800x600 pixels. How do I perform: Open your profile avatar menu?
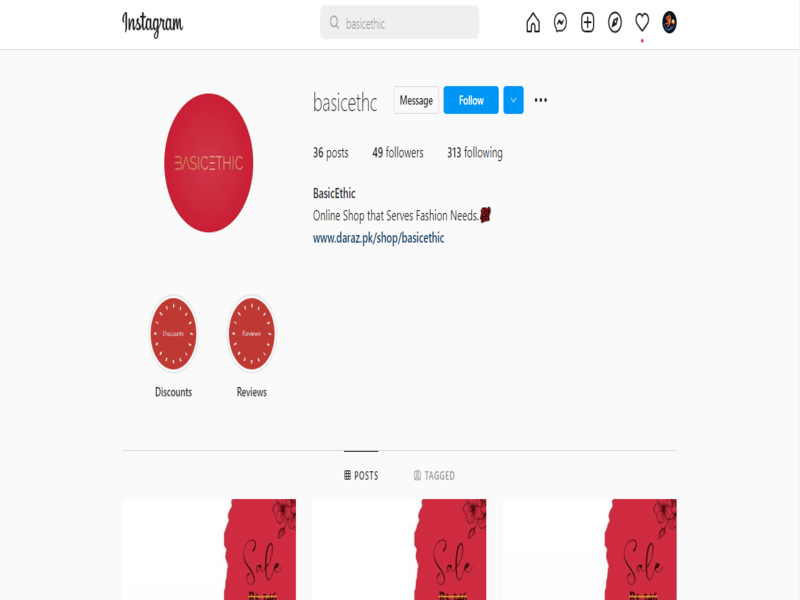point(669,22)
